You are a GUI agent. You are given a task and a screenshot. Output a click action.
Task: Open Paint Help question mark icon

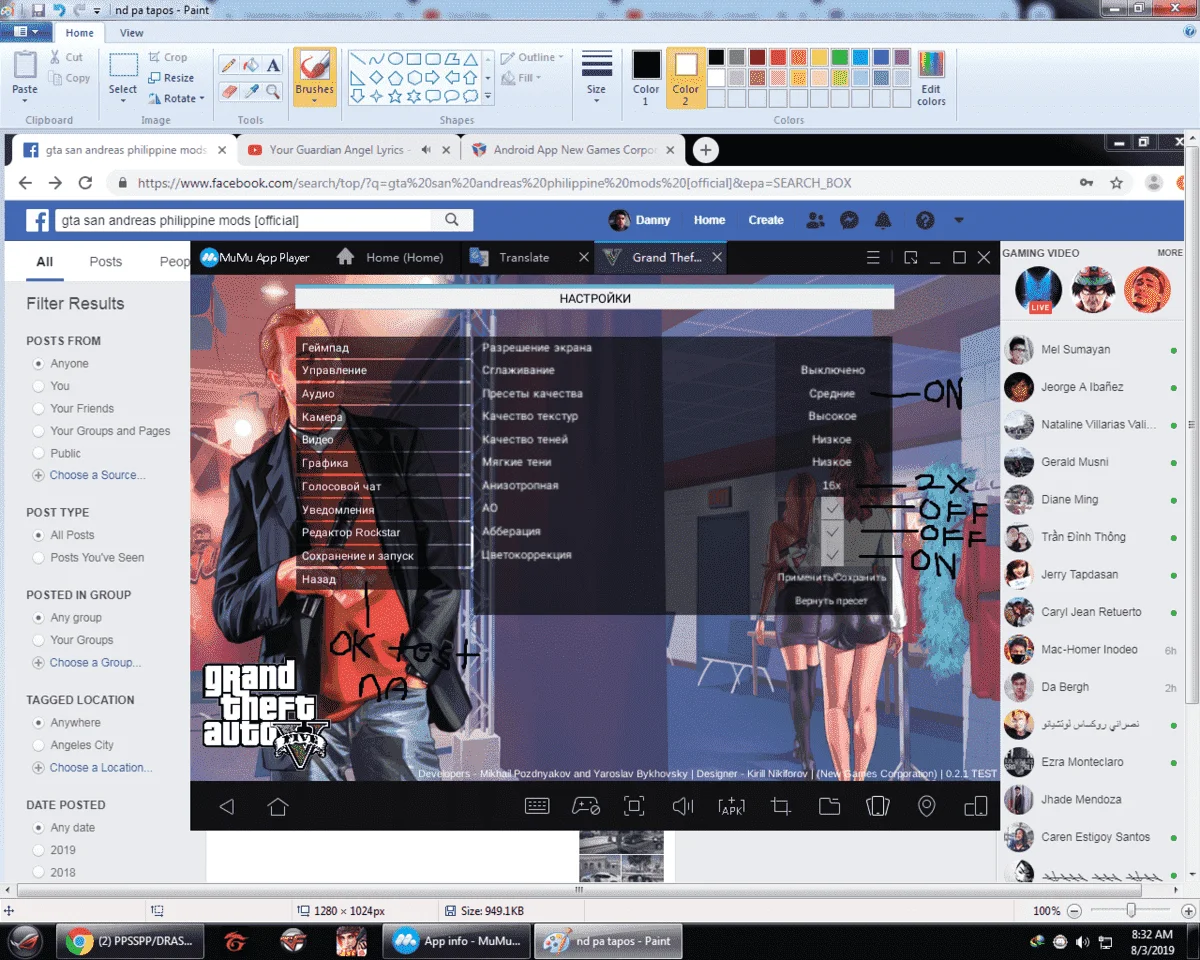(1189, 33)
